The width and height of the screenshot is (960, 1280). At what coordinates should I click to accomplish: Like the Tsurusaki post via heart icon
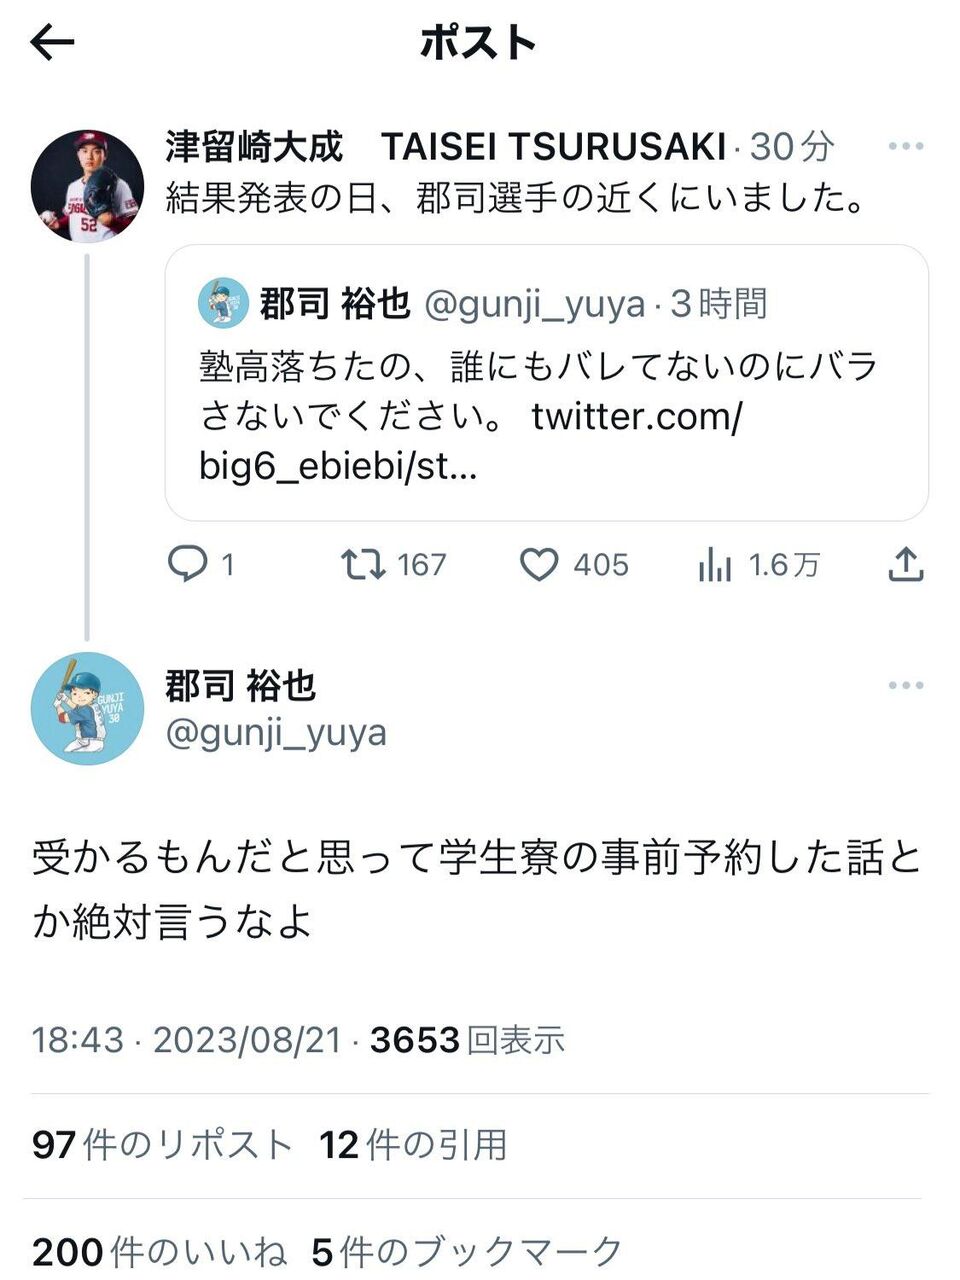[x=539, y=565]
